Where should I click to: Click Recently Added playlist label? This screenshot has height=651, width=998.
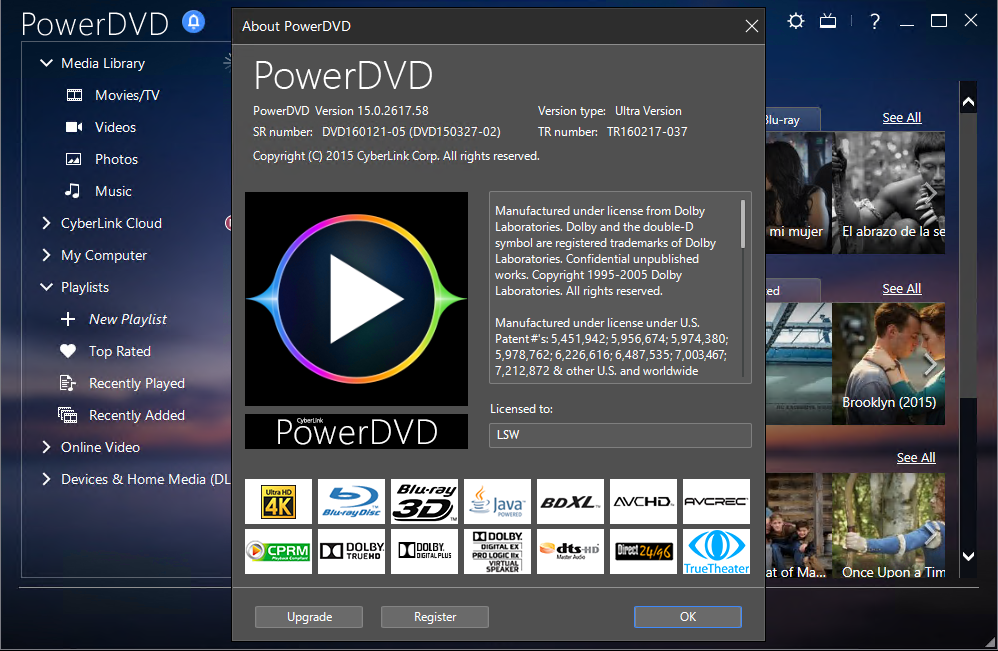[137, 415]
